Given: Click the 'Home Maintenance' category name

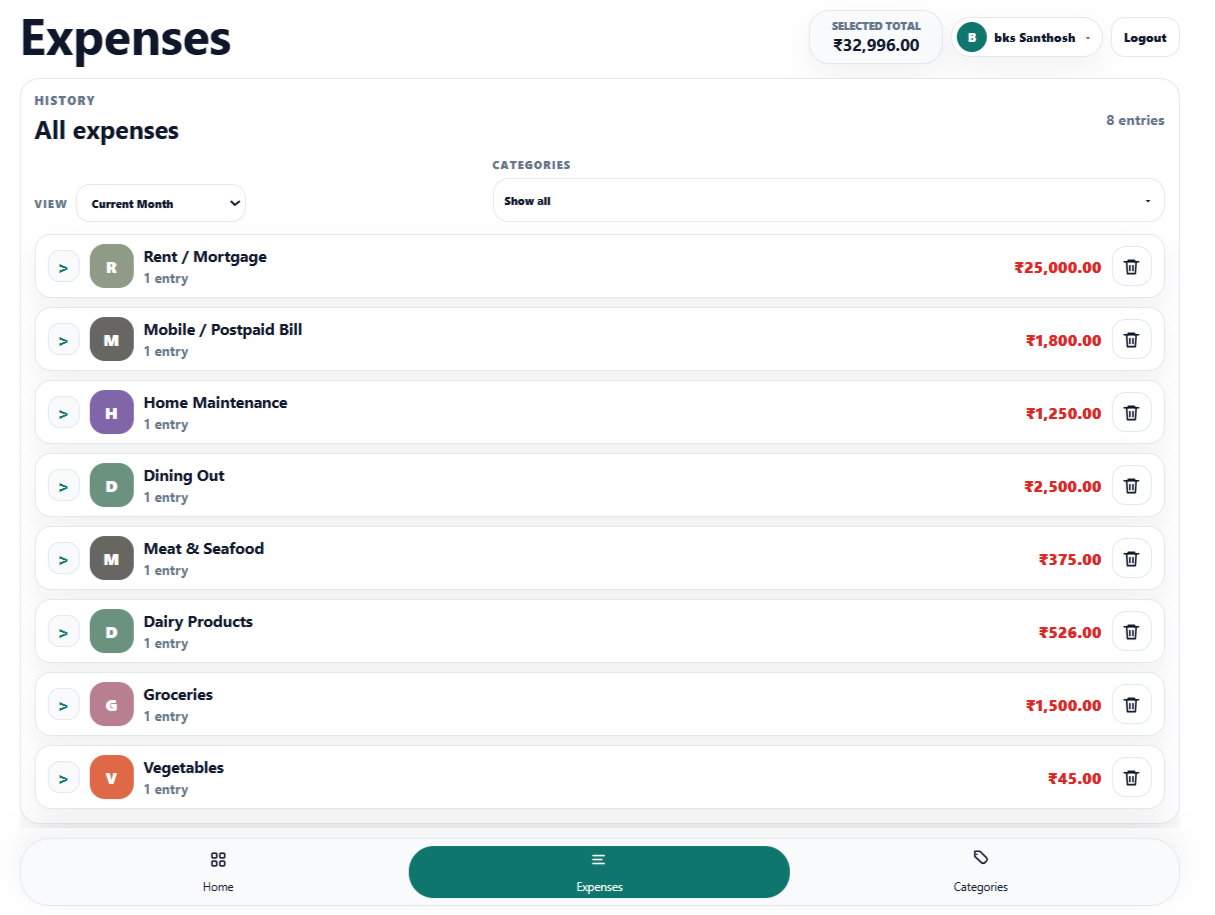Looking at the screenshot, I should pyautogui.click(x=215, y=403).
